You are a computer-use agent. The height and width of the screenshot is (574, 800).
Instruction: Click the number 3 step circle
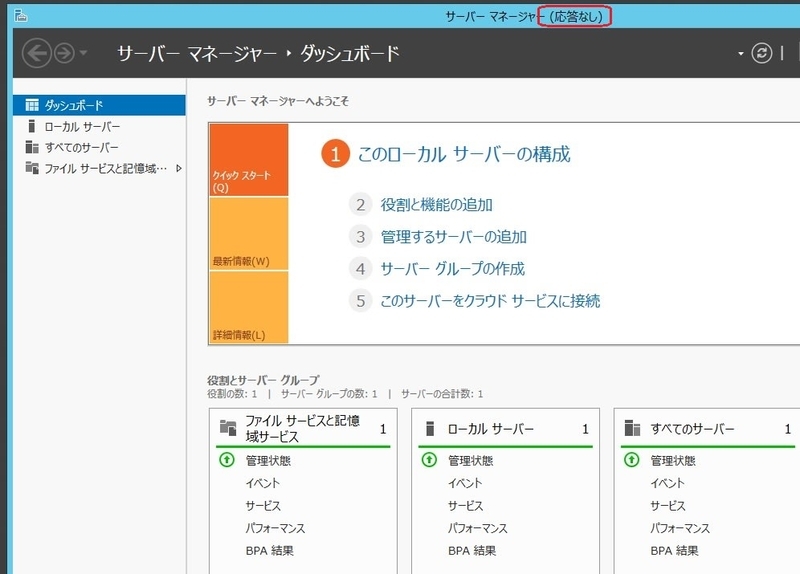[x=361, y=237]
